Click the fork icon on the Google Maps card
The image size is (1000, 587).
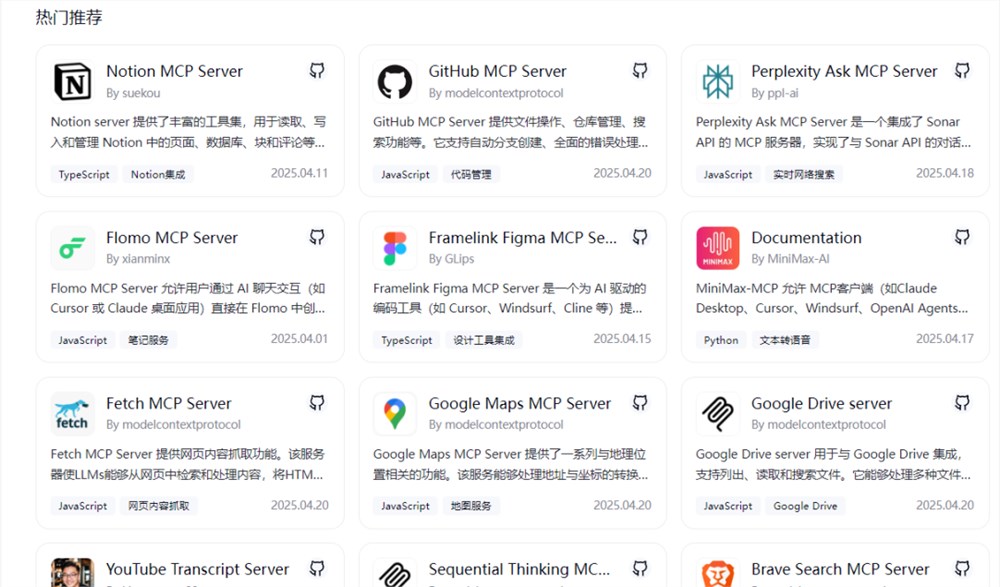[639, 402]
